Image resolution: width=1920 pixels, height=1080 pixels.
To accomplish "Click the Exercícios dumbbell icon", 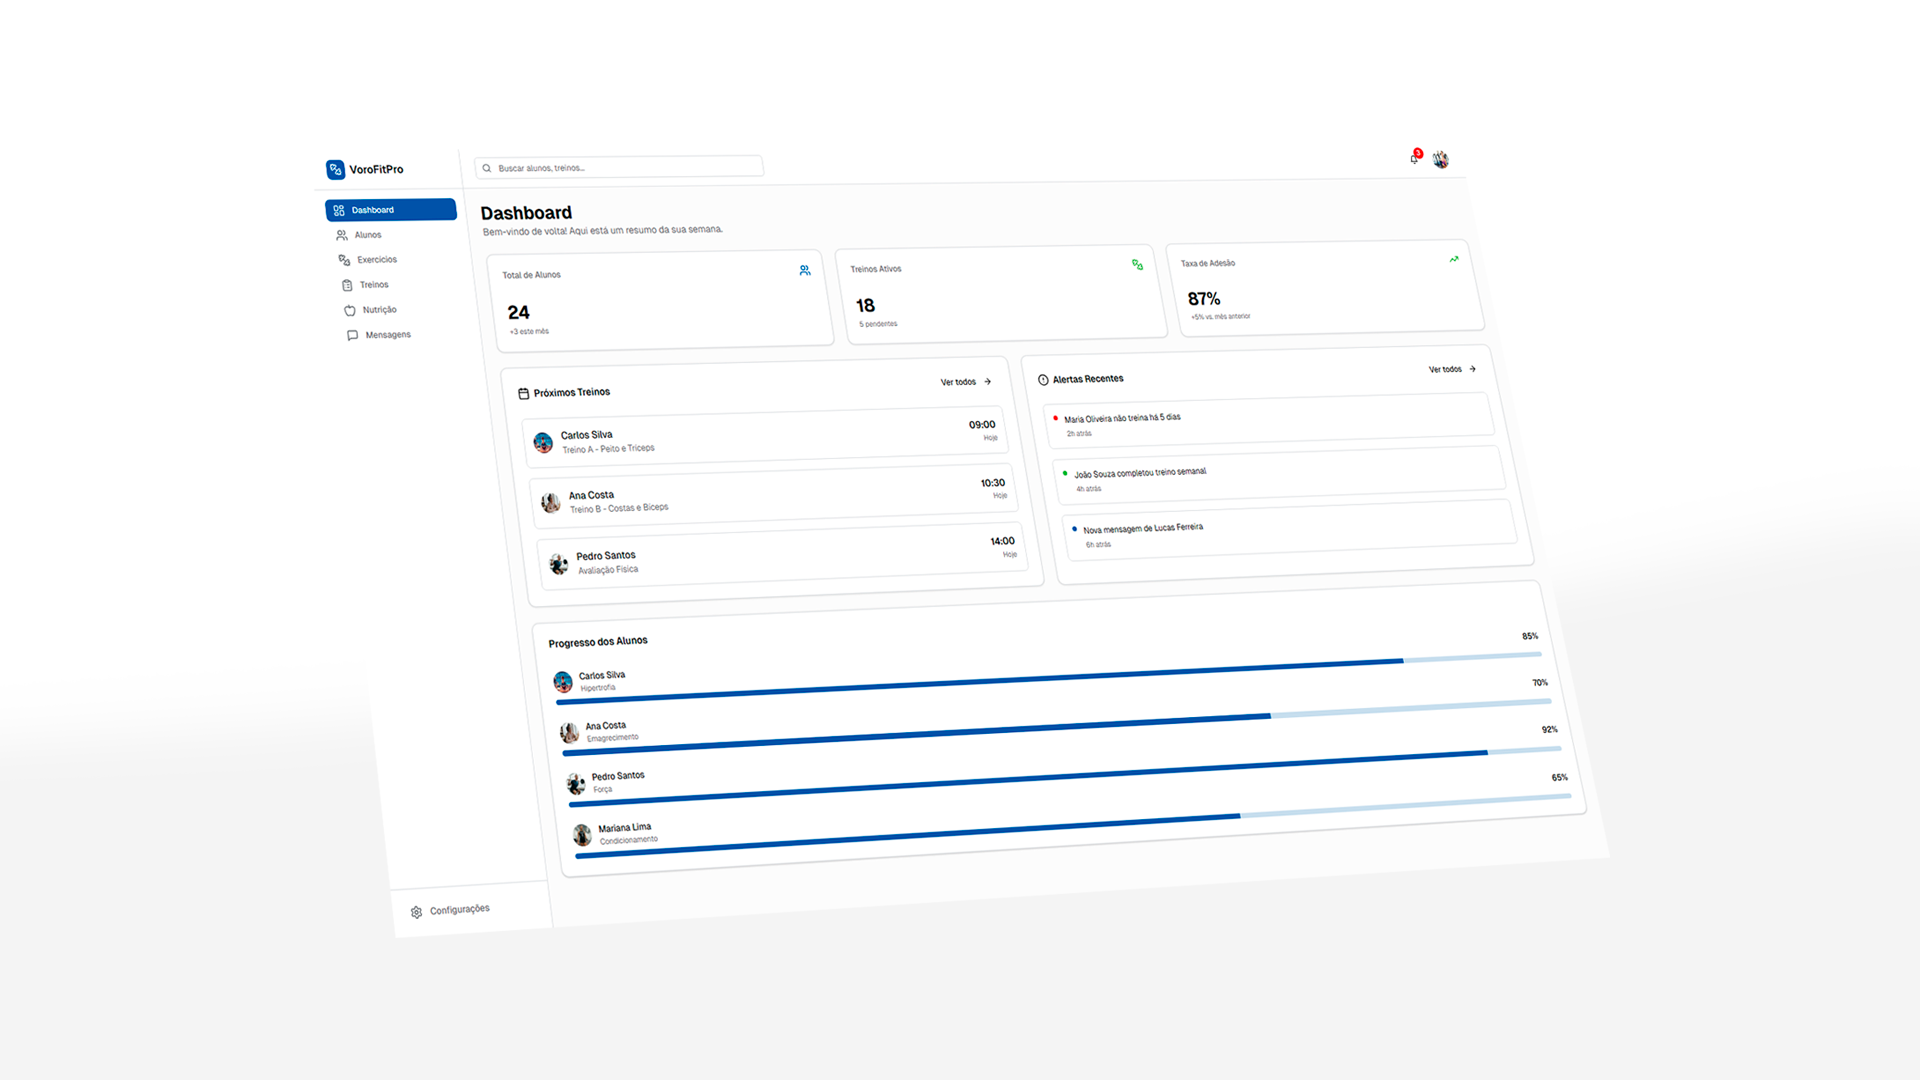I will (344, 259).
